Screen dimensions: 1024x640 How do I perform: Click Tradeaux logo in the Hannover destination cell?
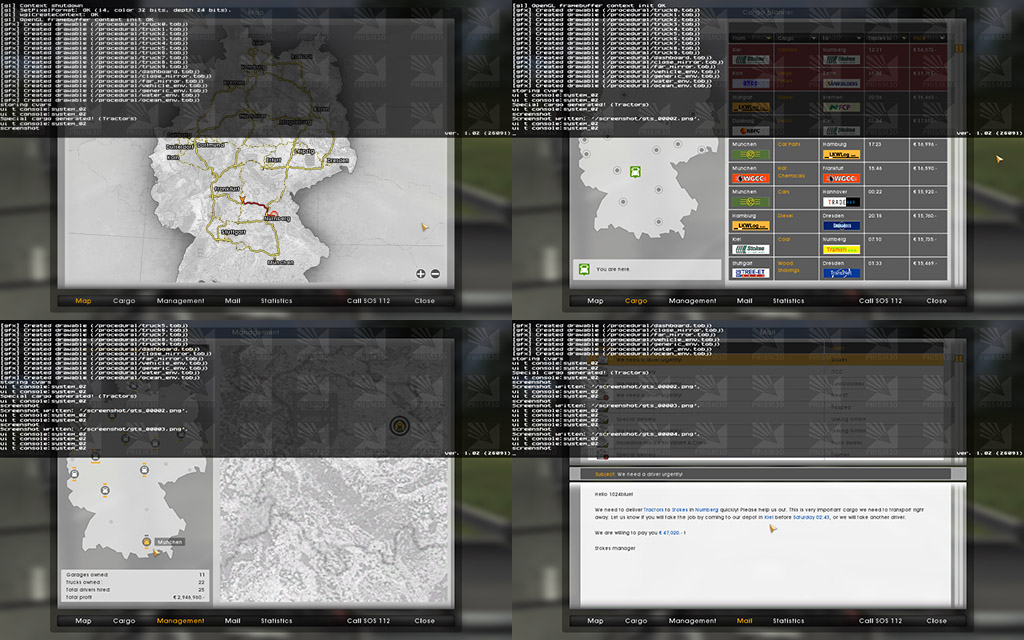click(840, 202)
